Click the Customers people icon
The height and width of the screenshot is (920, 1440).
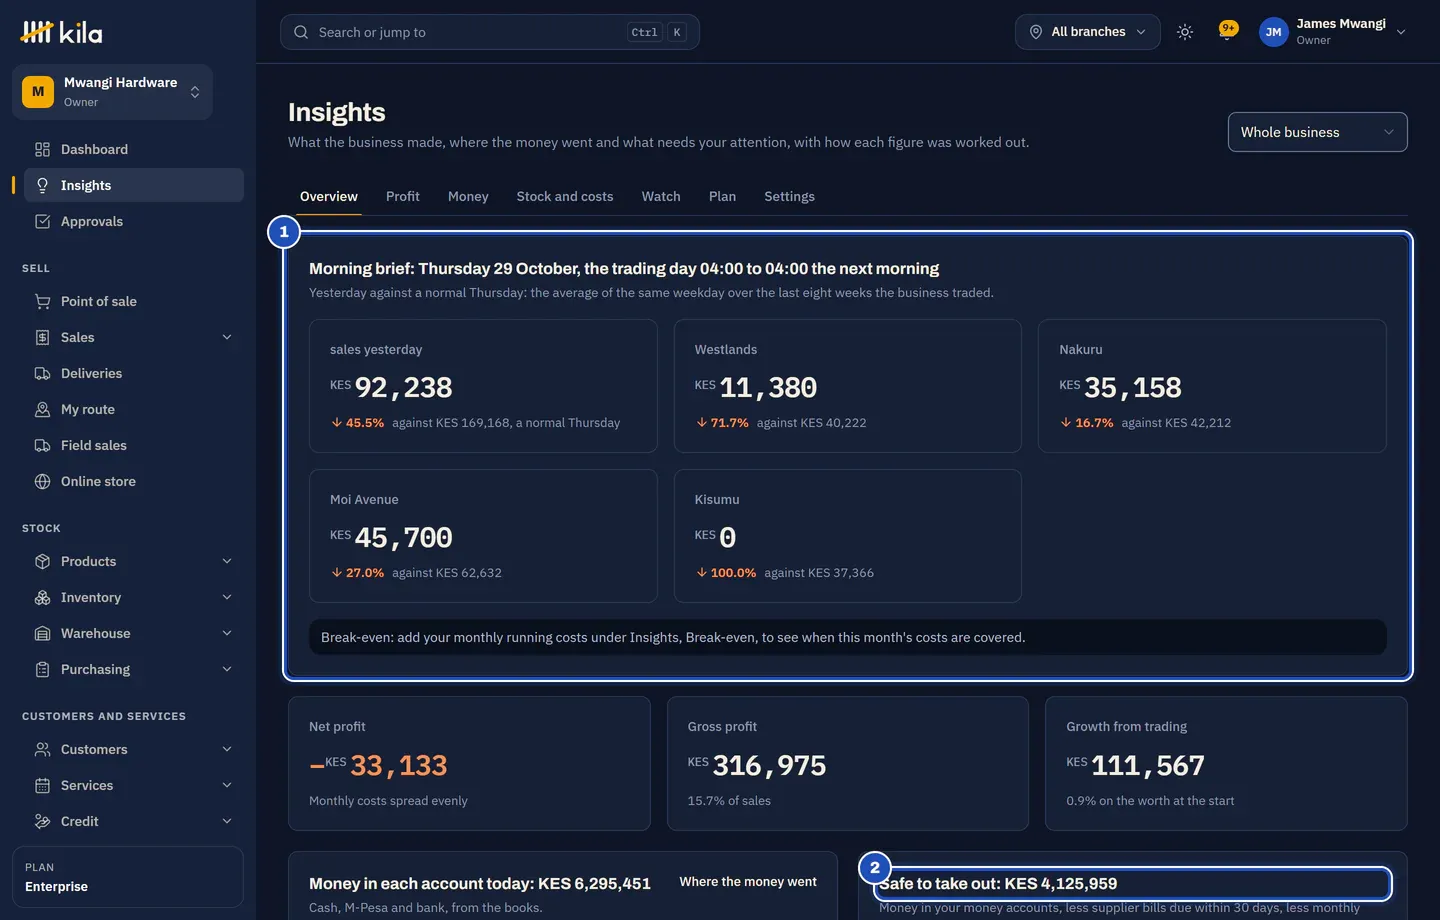tap(42, 750)
